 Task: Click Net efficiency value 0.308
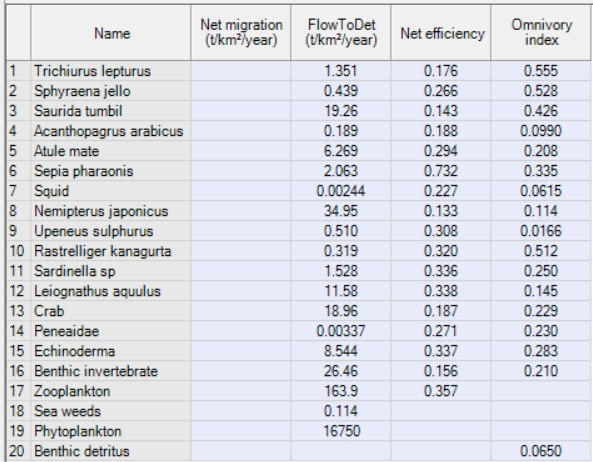[441, 231]
